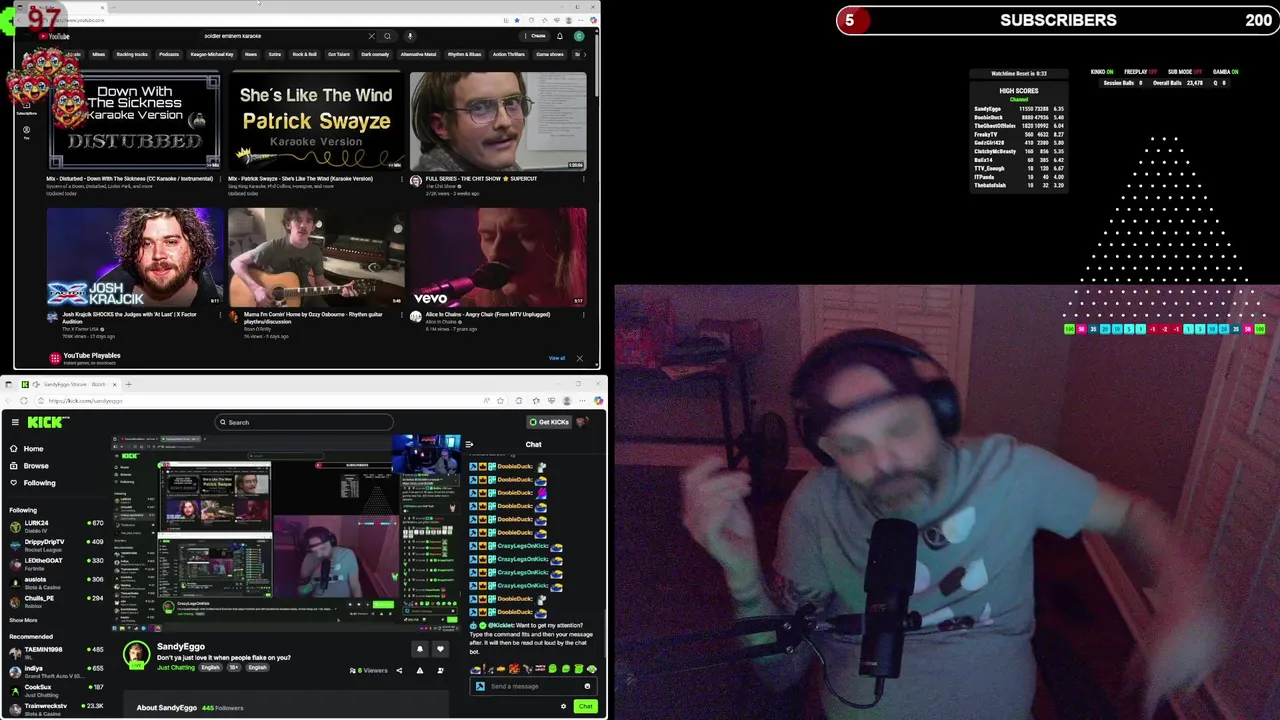Click the Just Chatting category link
The width and height of the screenshot is (1280, 720).
176,667
